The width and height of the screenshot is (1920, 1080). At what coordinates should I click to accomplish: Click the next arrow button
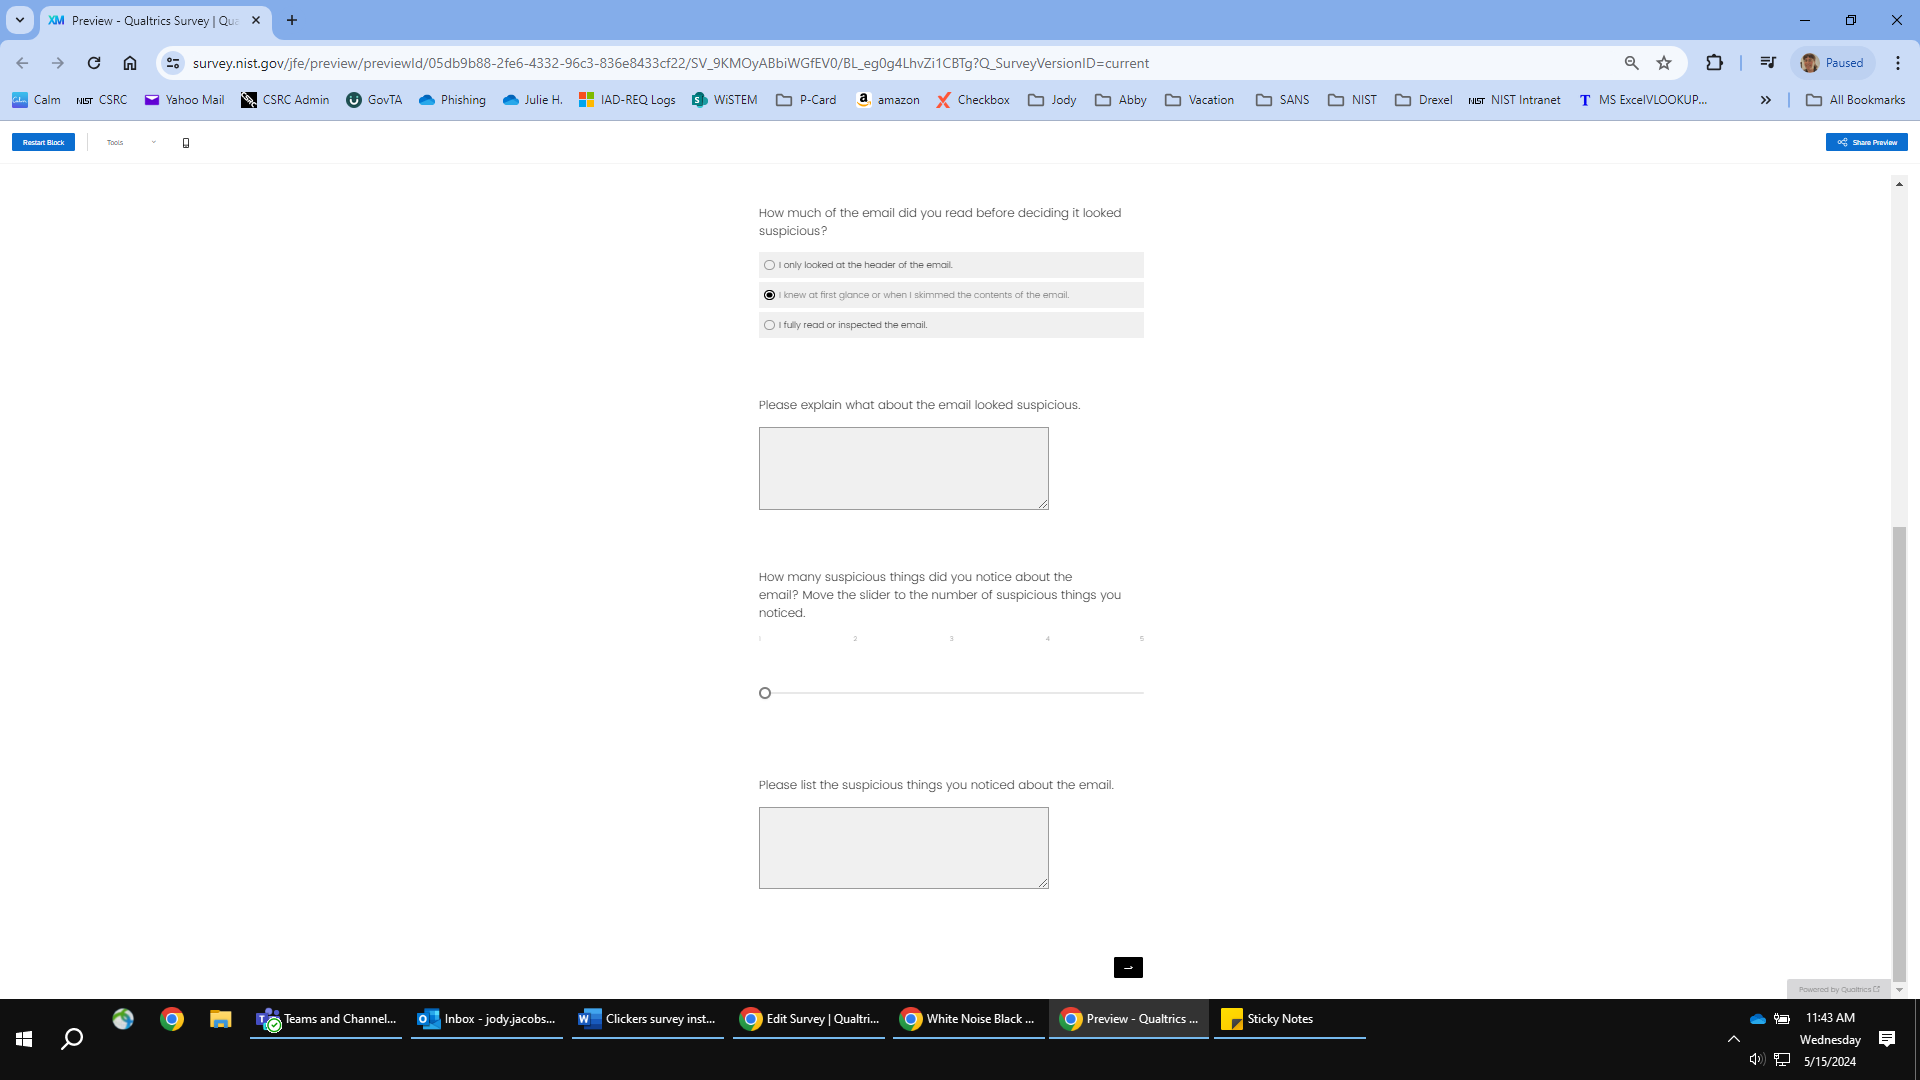1128,967
